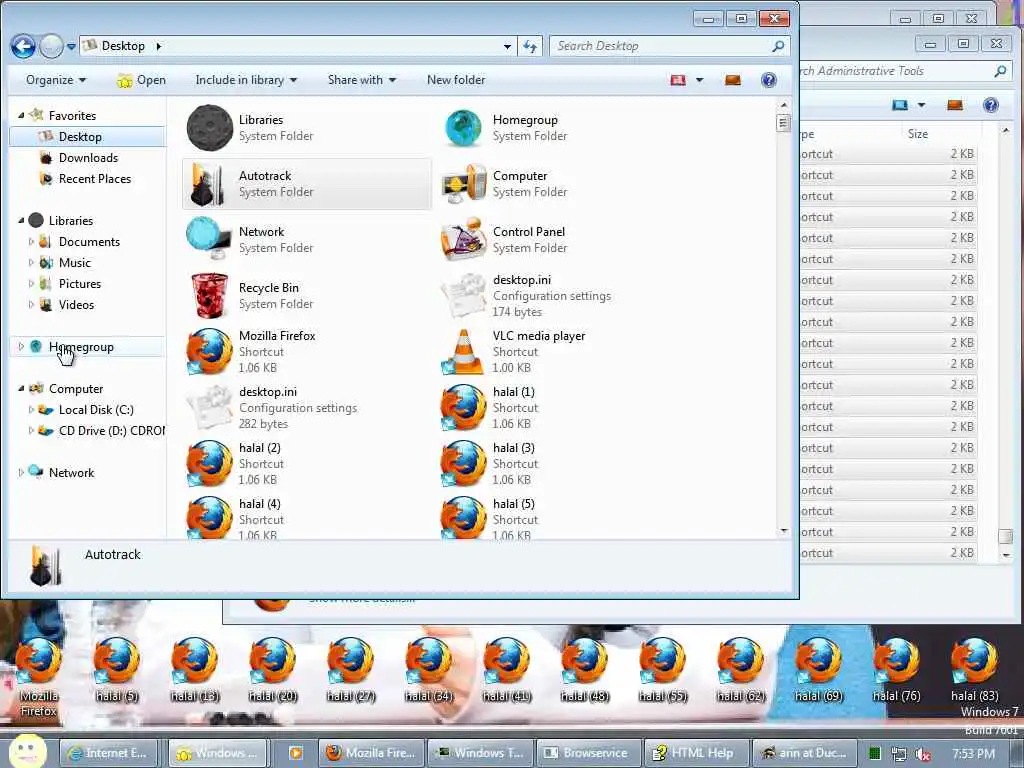Select the Recycle Bin icon
This screenshot has width=1024, height=768.
coord(210,296)
